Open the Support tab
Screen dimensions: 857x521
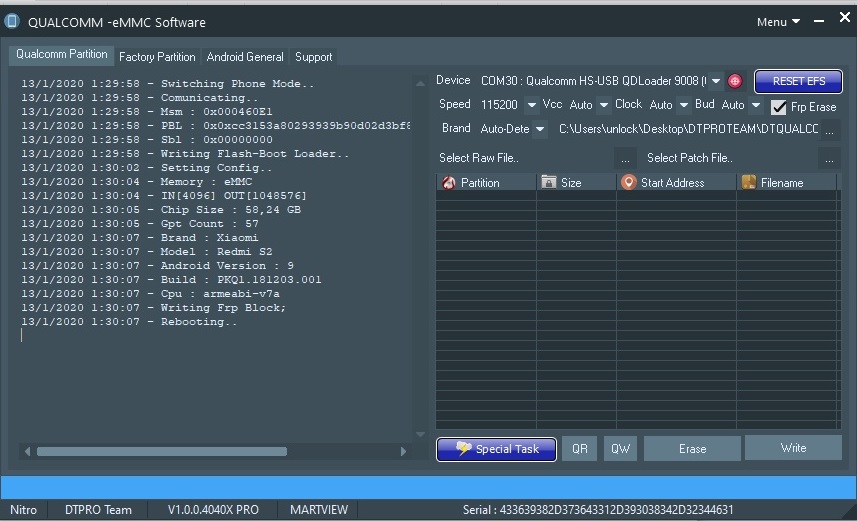(x=313, y=57)
